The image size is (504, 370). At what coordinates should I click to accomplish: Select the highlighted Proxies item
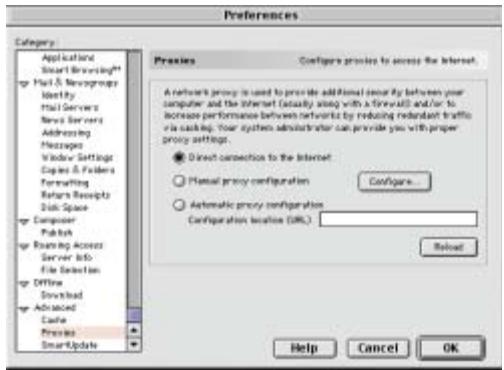[58, 333]
